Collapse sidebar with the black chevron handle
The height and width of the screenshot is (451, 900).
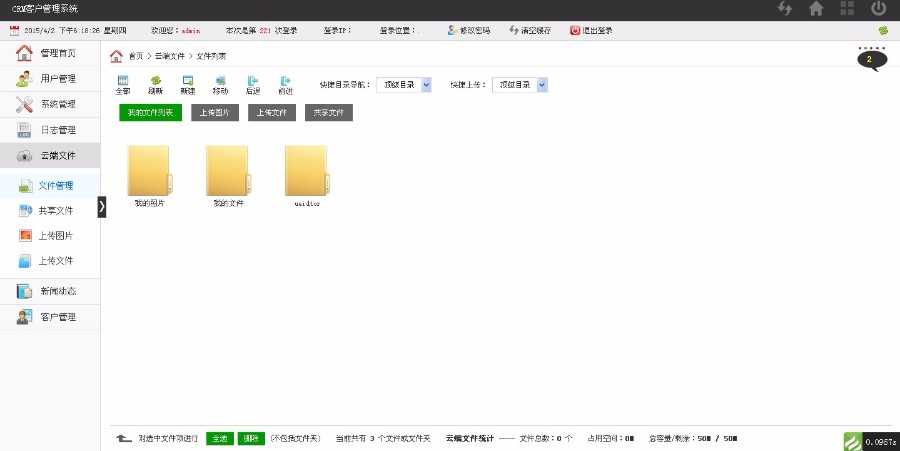pos(102,207)
